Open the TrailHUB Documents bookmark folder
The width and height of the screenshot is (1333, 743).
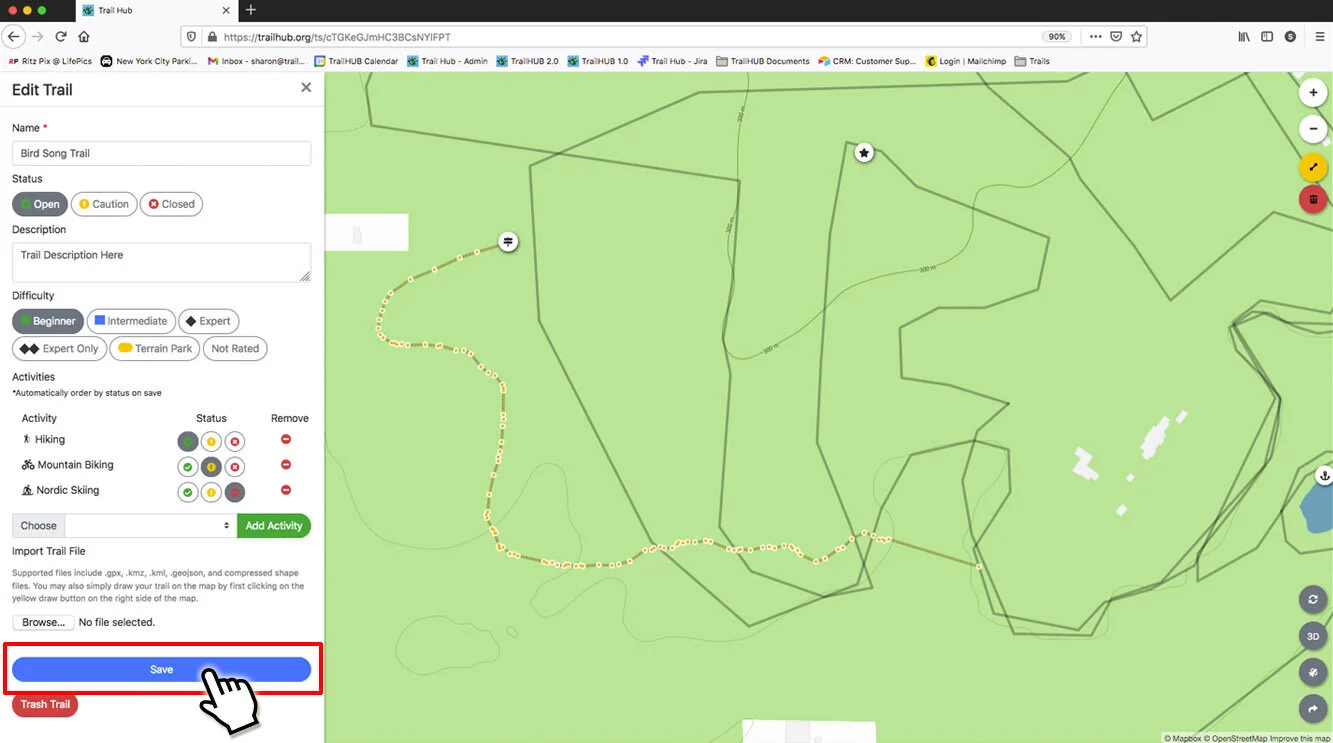pyautogui.click(x=763, y=61)
